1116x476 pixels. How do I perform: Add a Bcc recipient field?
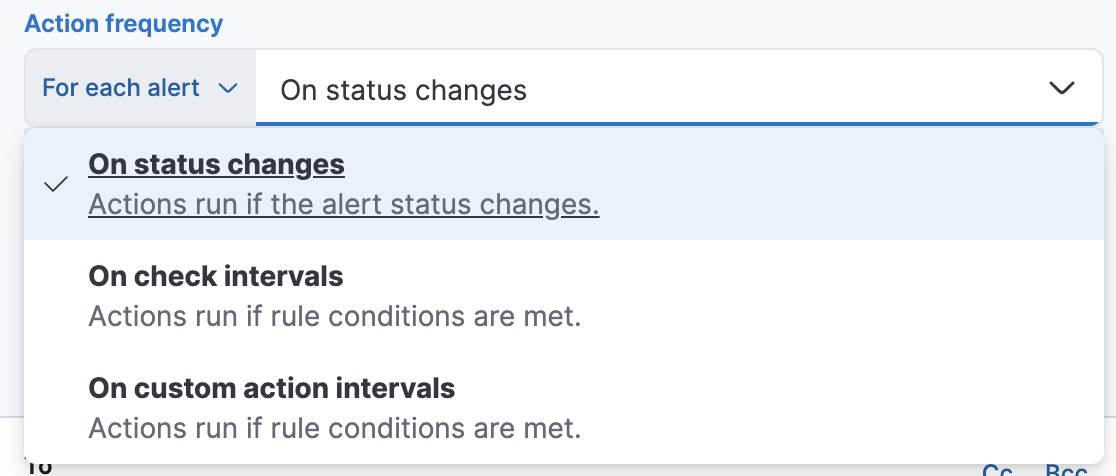[1066, 470]
